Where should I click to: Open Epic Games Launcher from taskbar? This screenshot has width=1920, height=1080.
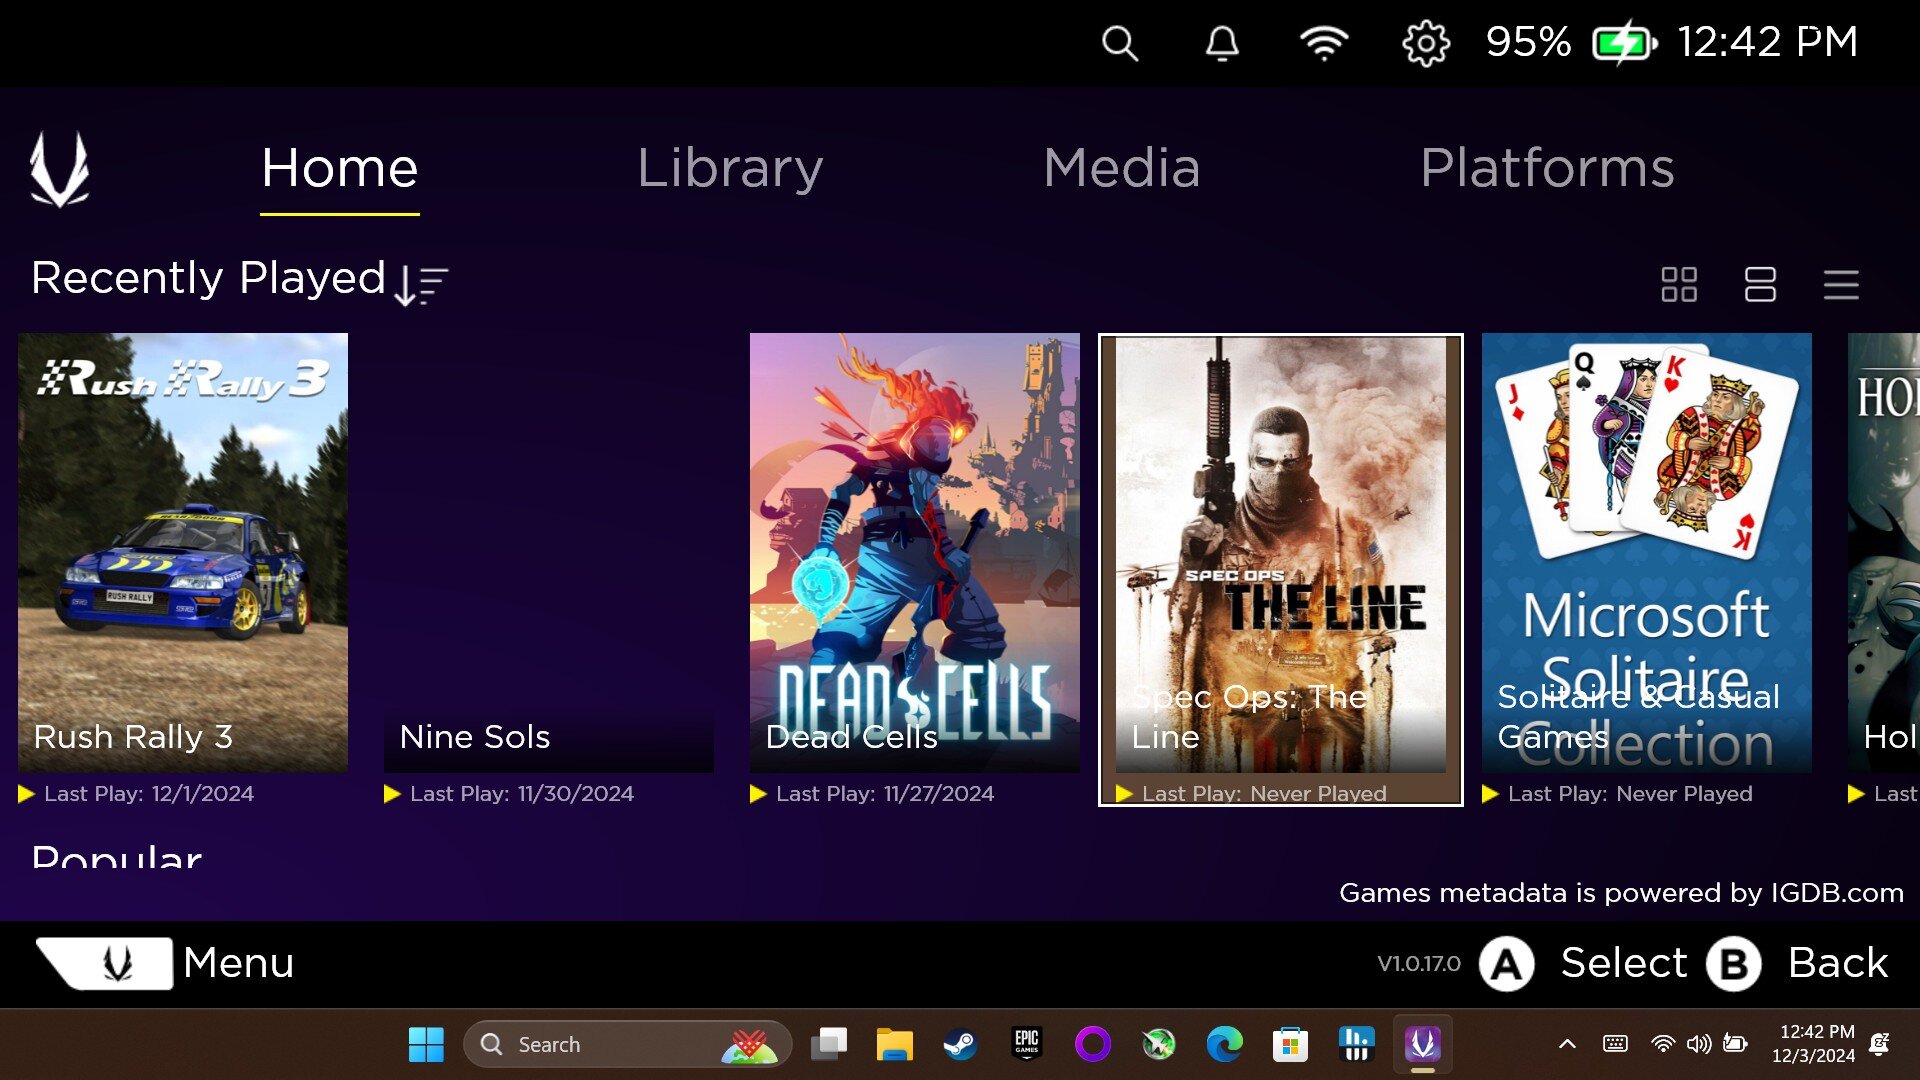point(1026,1045)
